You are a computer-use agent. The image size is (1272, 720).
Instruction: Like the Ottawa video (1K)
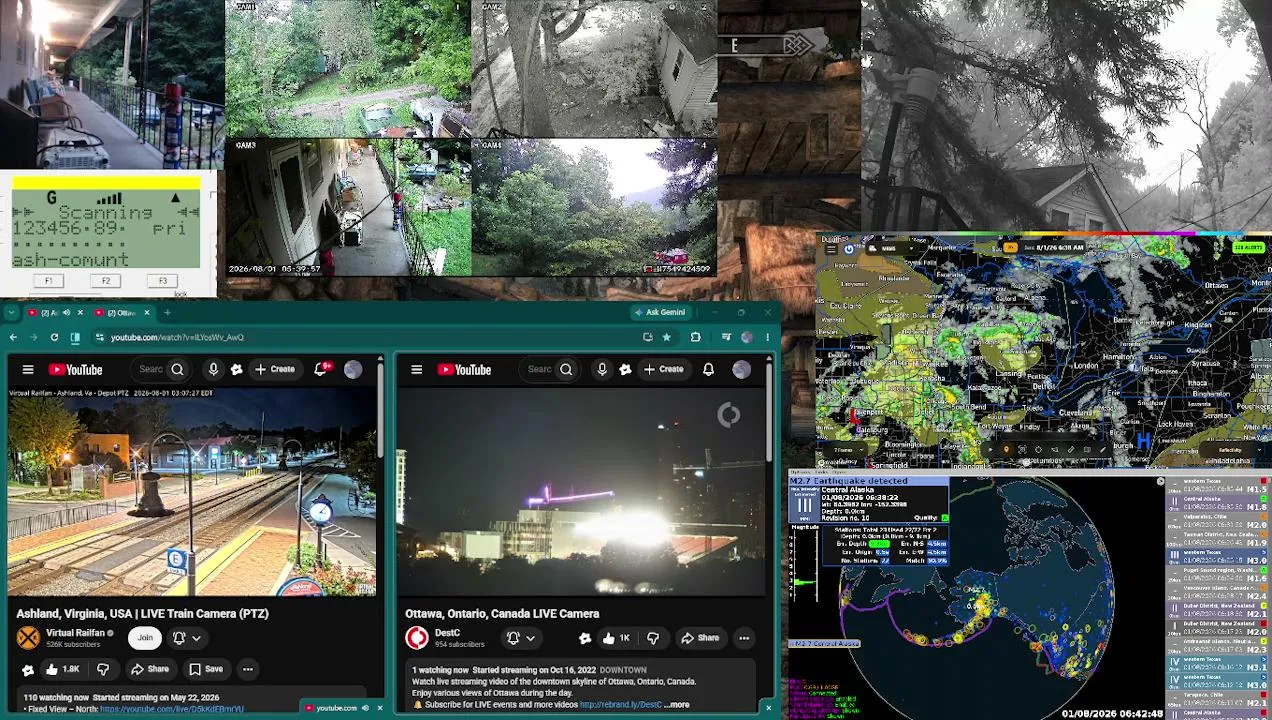pos(616,638)
